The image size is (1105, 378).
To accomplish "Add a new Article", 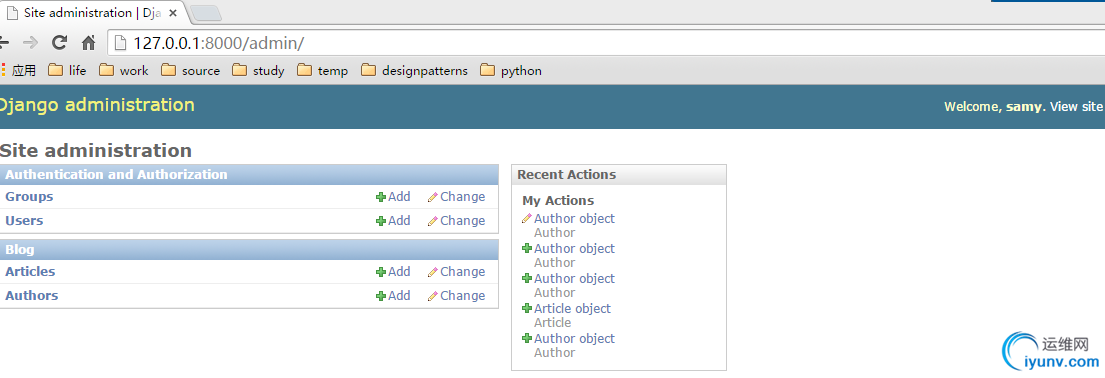I will point(393,272).
